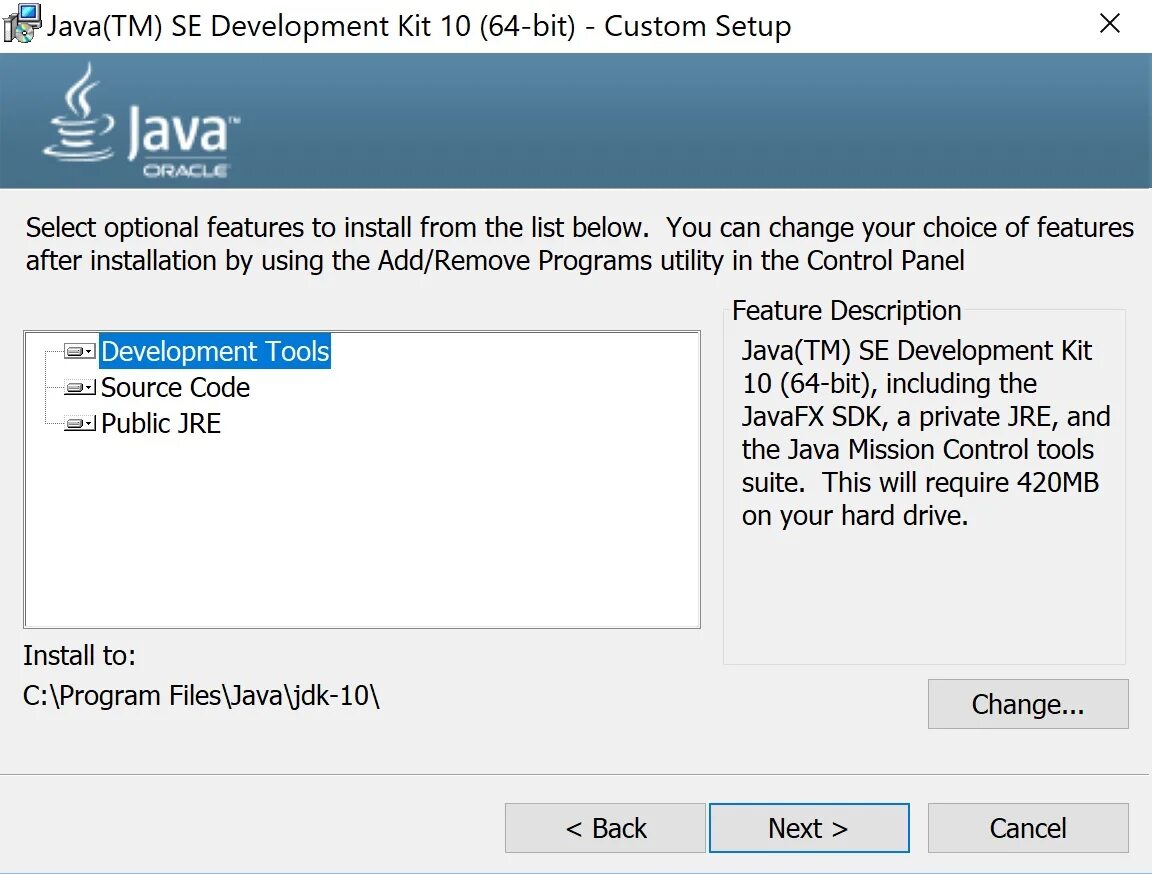This screenshot has width=1152, height=874.
Task: Open the Public JRE drive icon dropdown
Action: click(80, 424)
